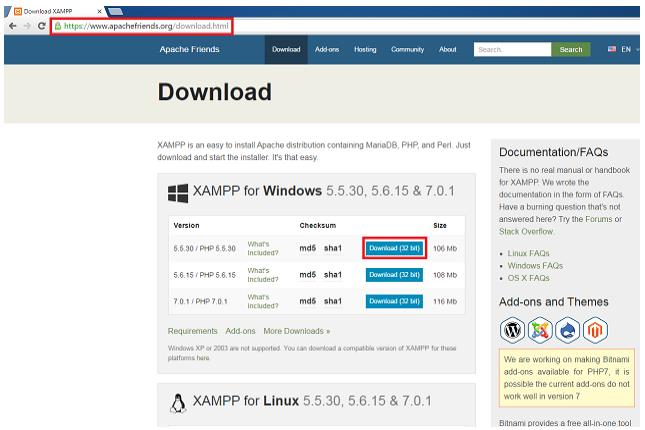Open the Download nav menu item

click(286, 49)
